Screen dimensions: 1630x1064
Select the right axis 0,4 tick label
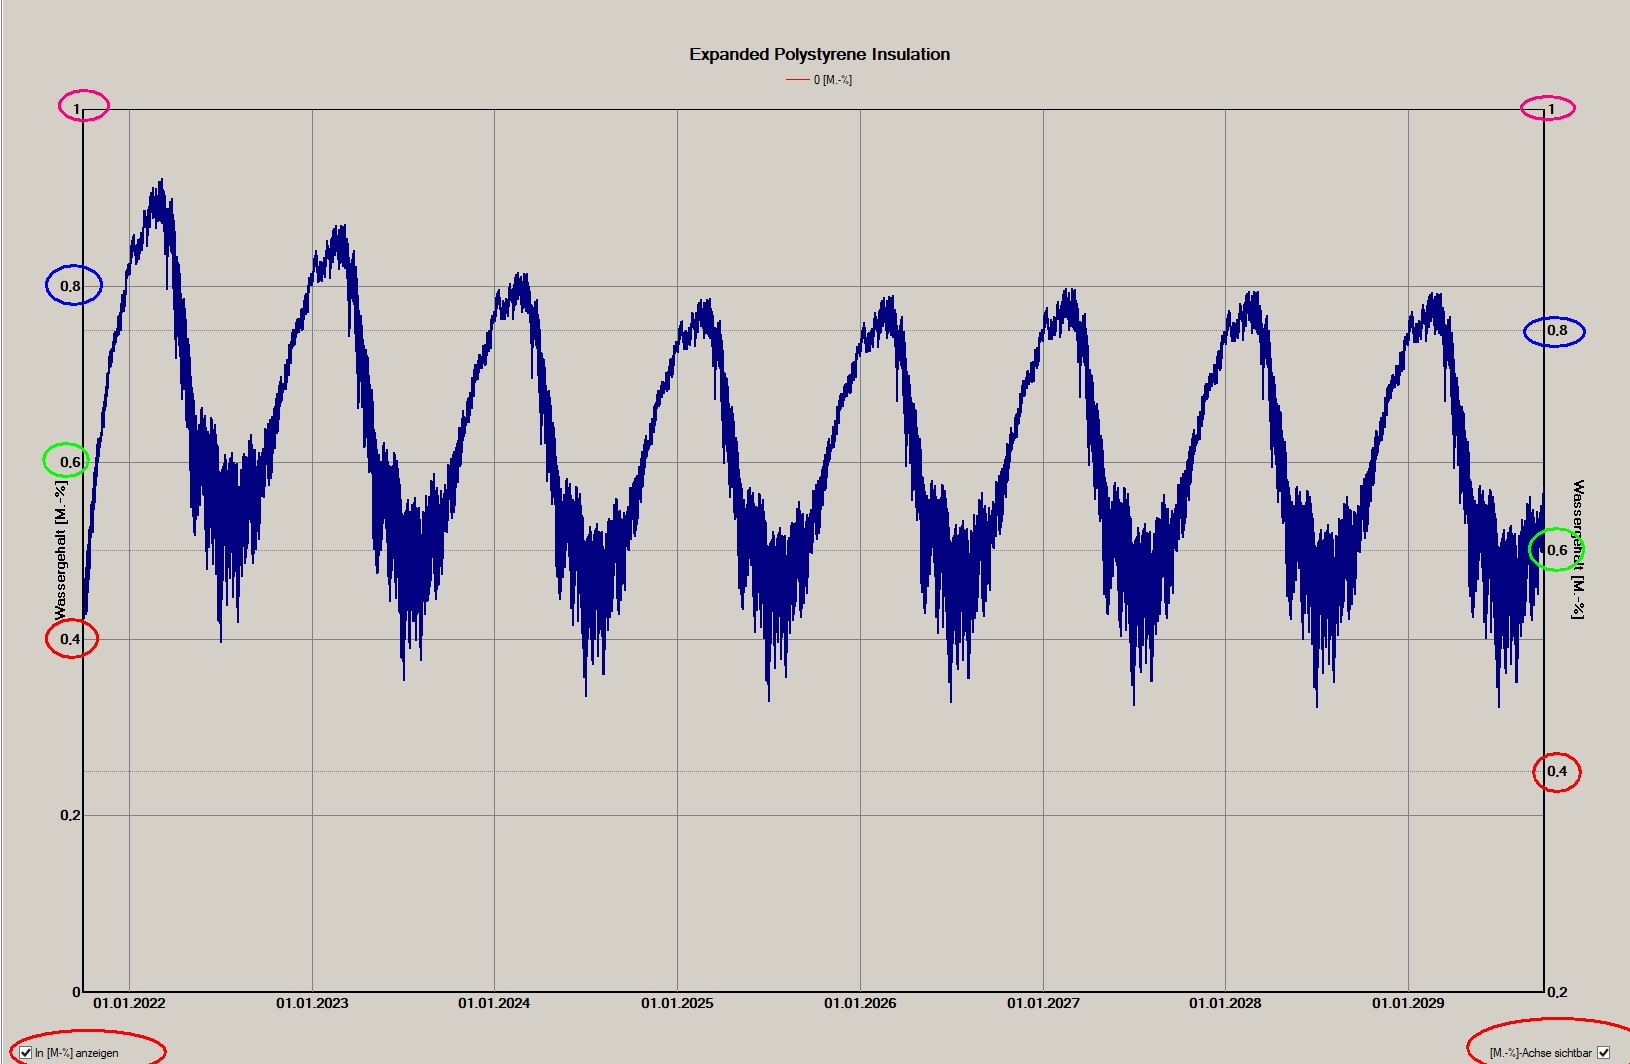[1557, 771]
